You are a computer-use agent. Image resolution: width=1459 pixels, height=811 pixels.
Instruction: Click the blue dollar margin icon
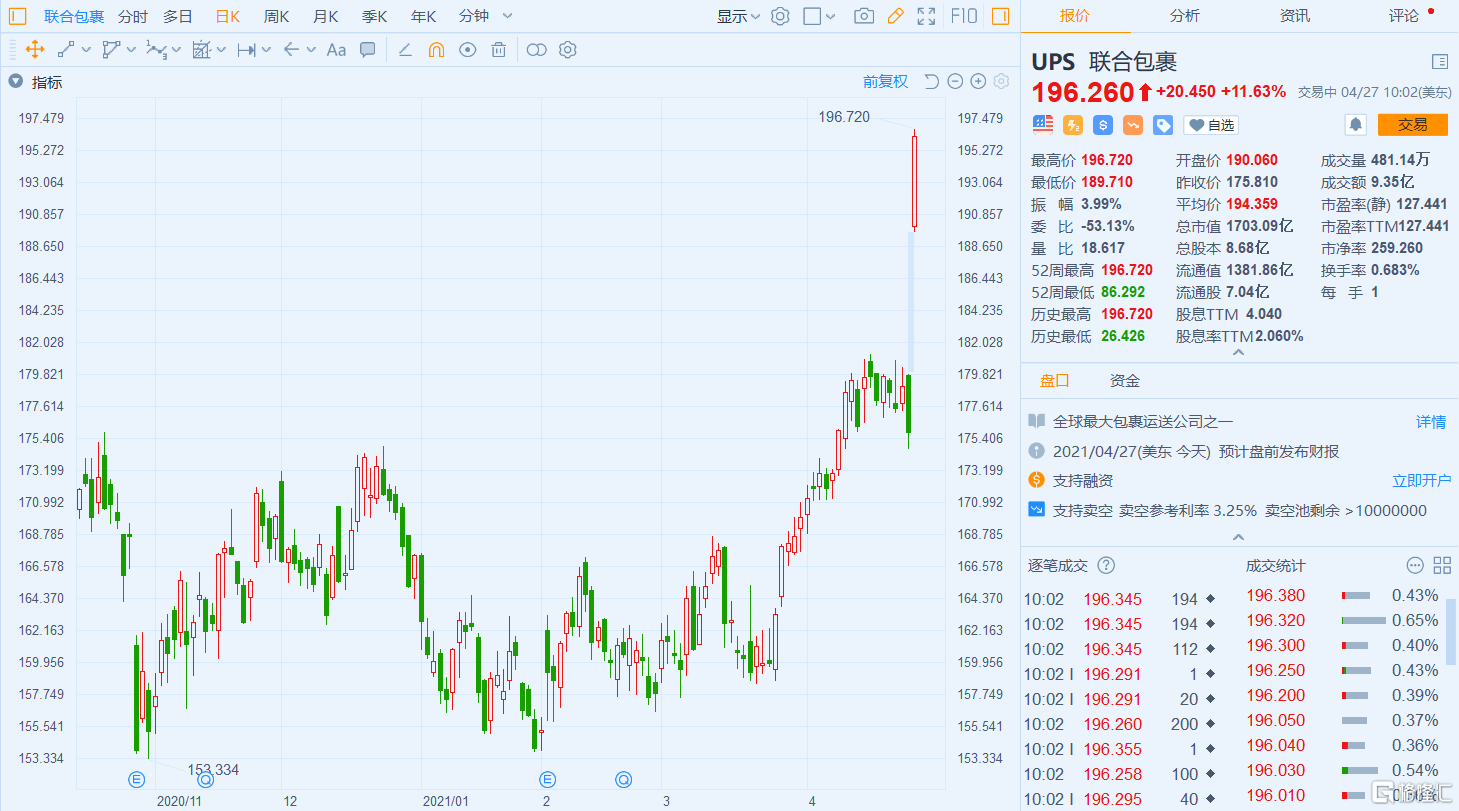[x=1103, y=125]
